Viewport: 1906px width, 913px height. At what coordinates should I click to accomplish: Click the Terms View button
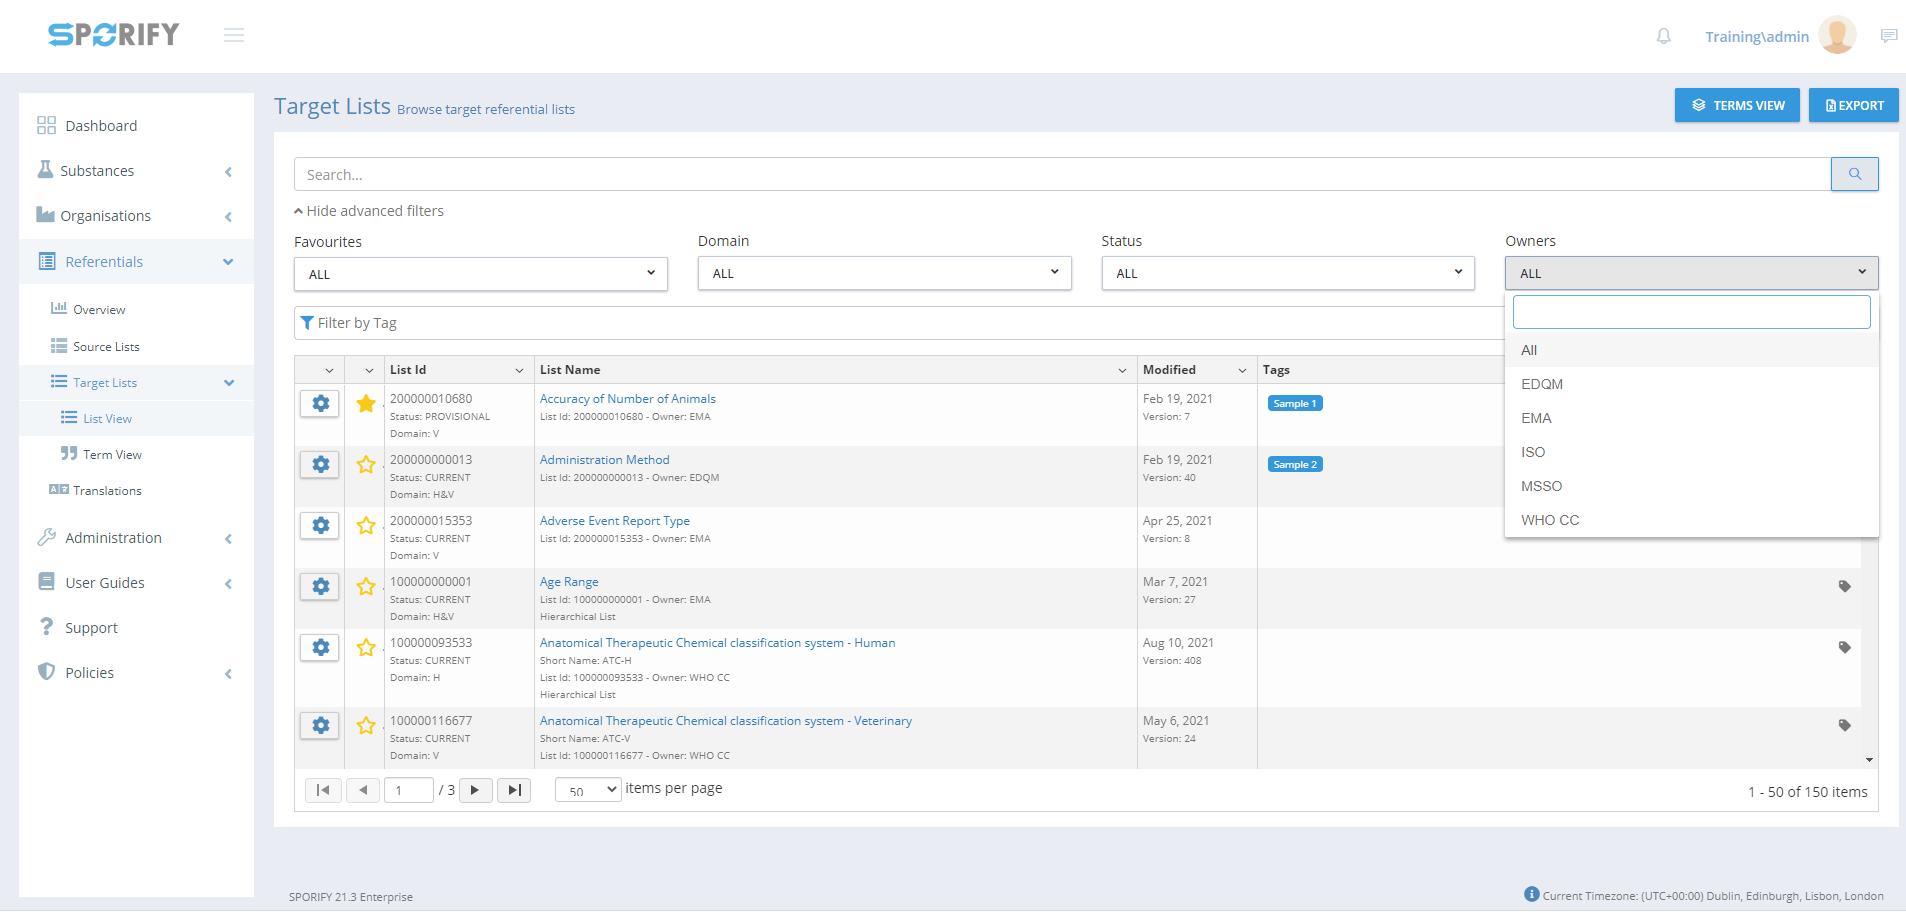click(x=1737, y=105)
